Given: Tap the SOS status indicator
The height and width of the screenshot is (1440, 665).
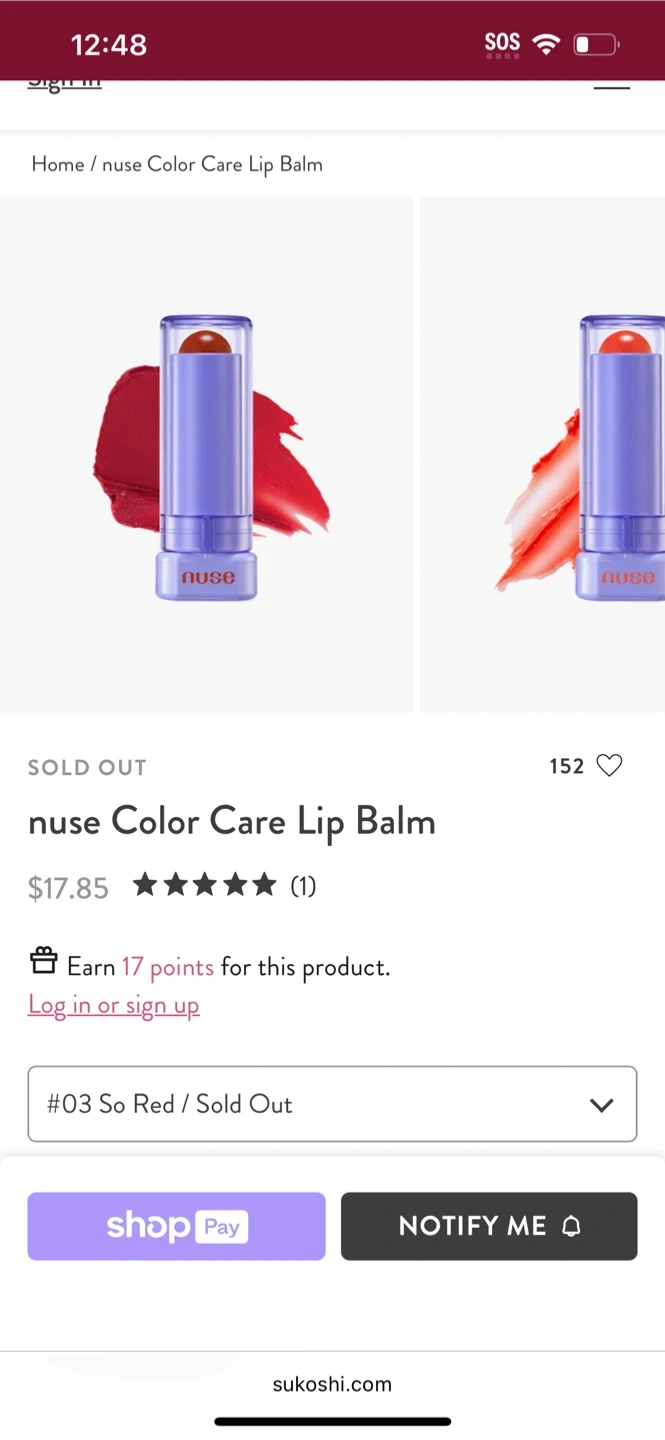Looking at the screenshot, I should click(502, 43).
